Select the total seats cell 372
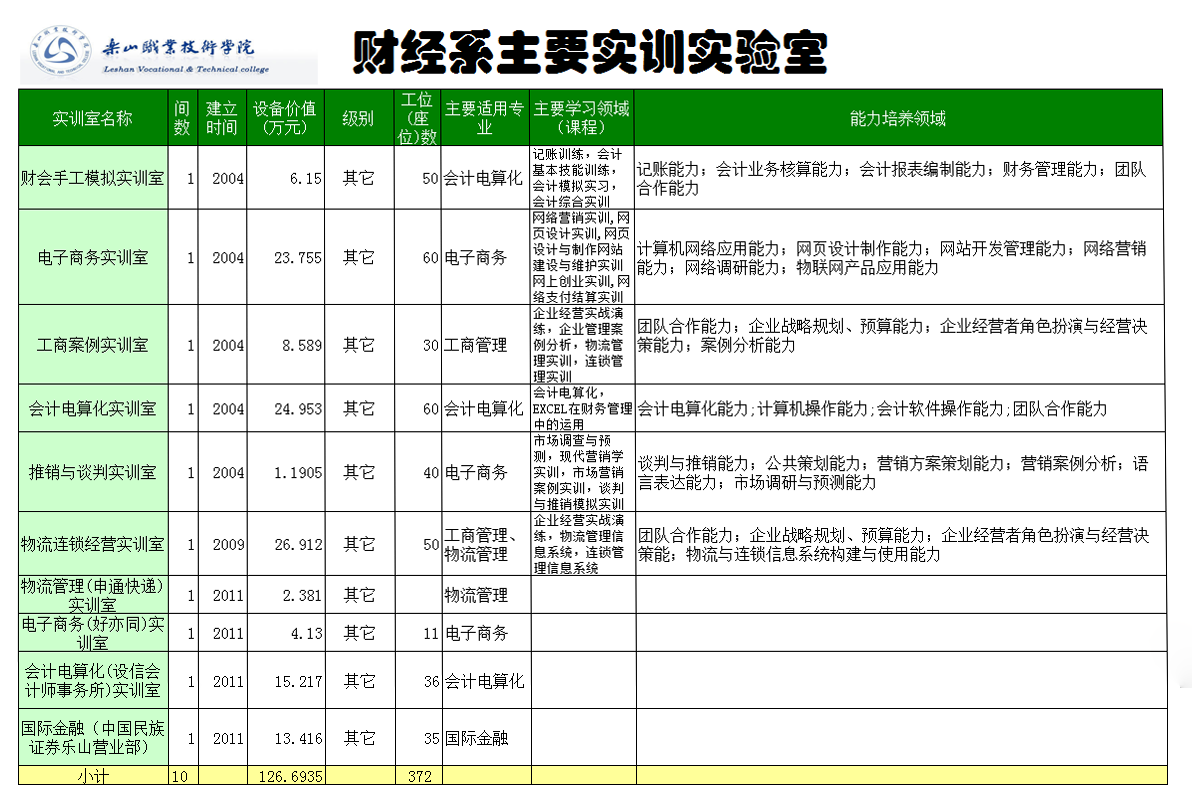Screen dimensions: 1194x797 pyautogui.click(x=420, y=776)
